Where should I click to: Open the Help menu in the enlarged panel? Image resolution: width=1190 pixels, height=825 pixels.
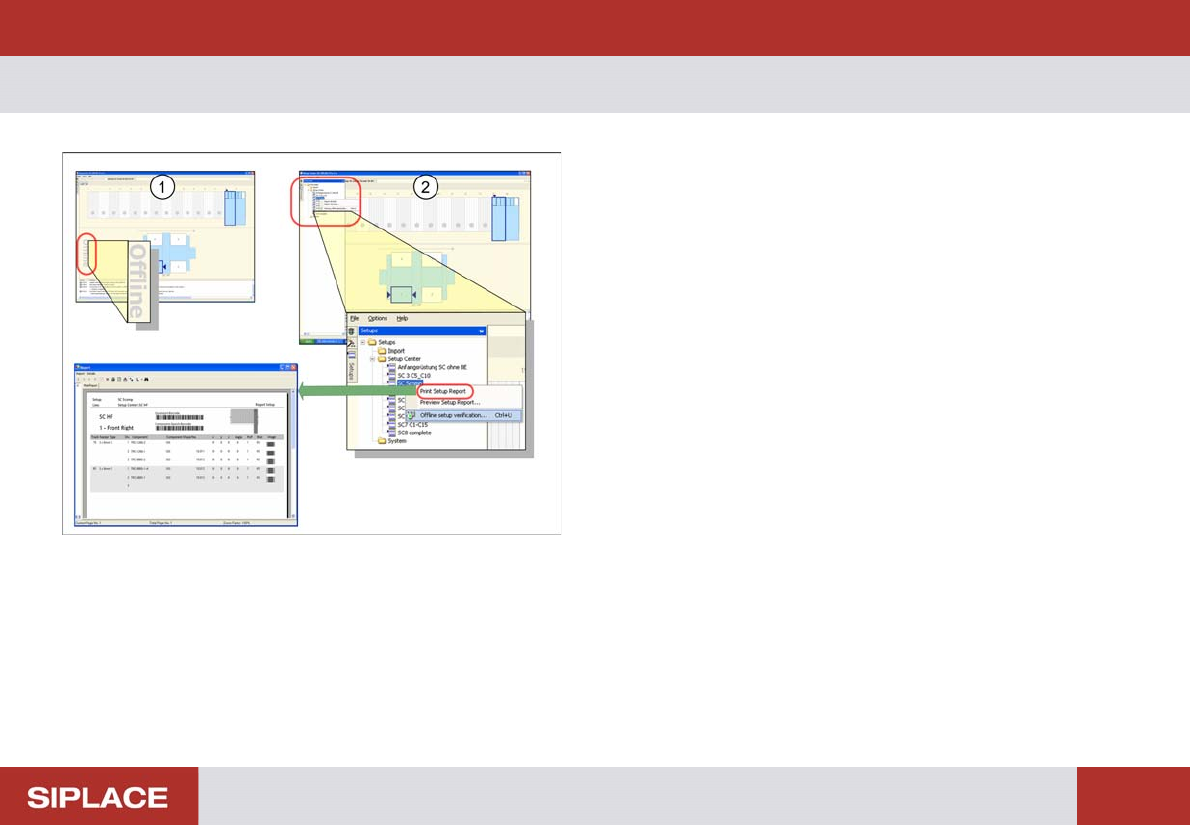pyautogui.click(x=402, y=318)
